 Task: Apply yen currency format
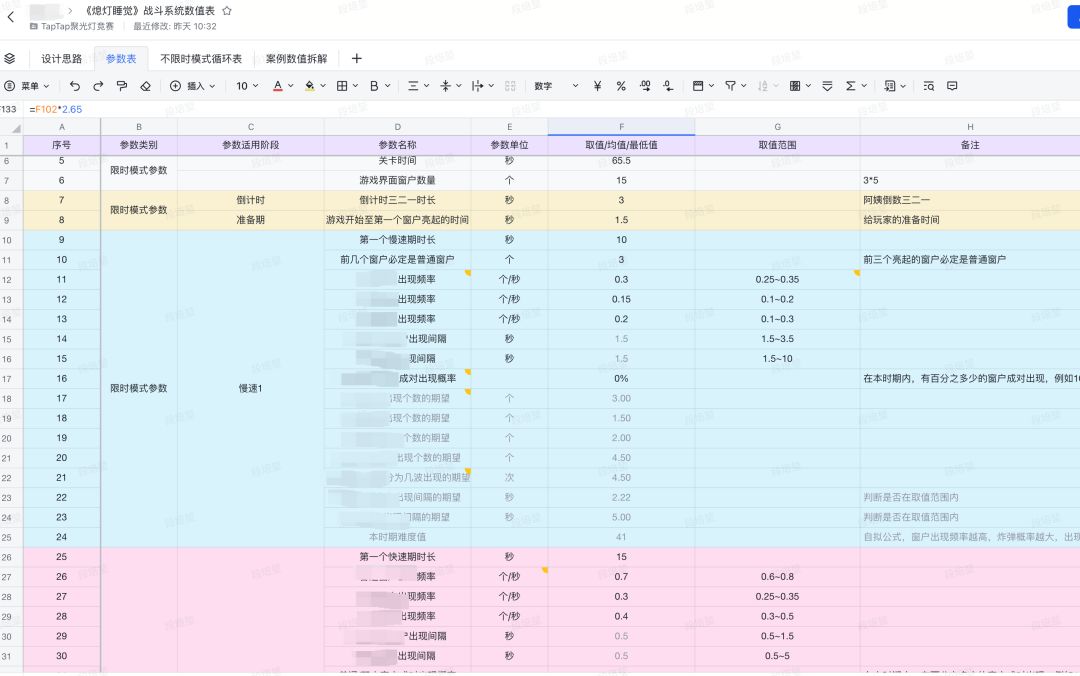point(597,86)
